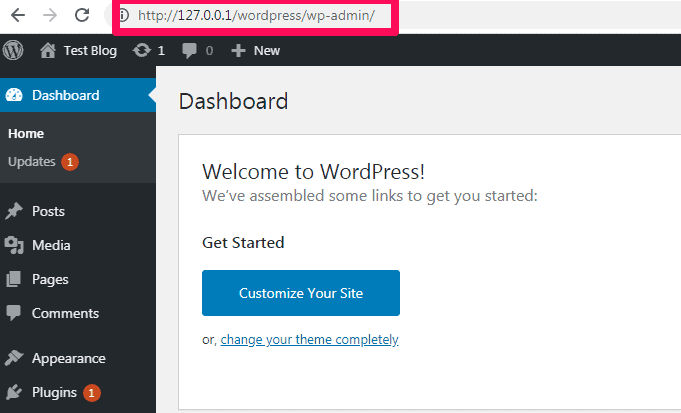681x413 pixels.
Task: Click the Pages sidebar icon
Action: pos(14,279)
